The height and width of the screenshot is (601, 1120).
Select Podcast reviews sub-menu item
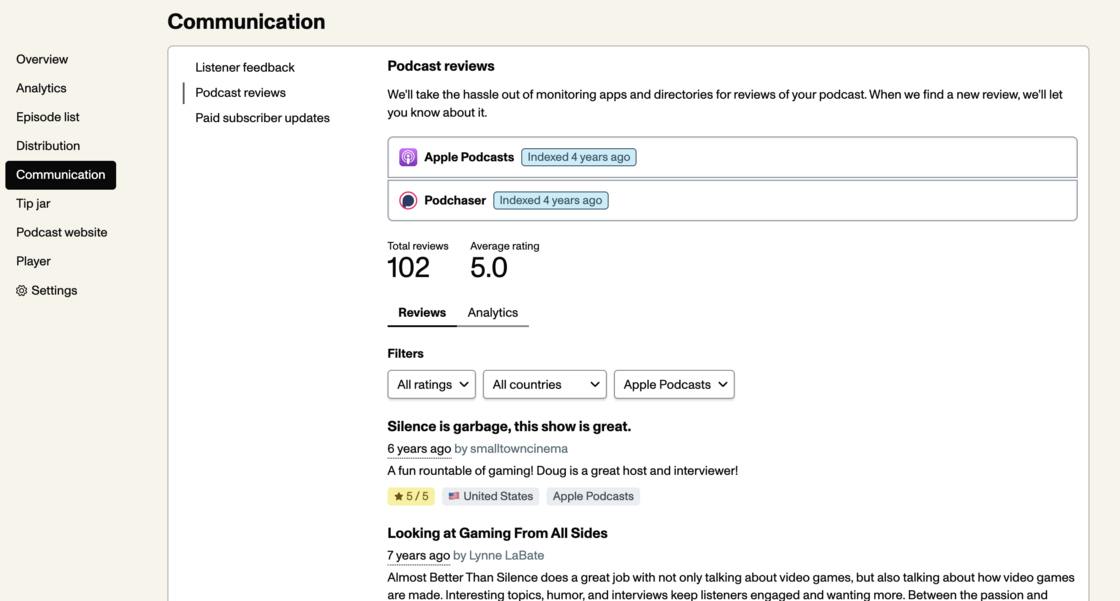click(240, 93)
